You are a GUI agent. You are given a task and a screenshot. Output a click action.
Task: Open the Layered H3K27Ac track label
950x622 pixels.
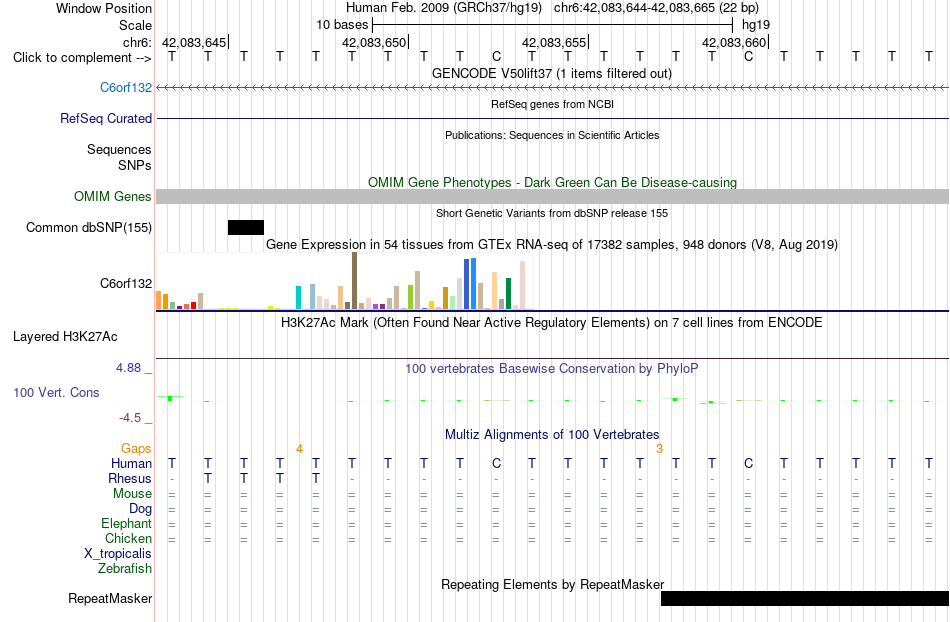tap(65, 337)
